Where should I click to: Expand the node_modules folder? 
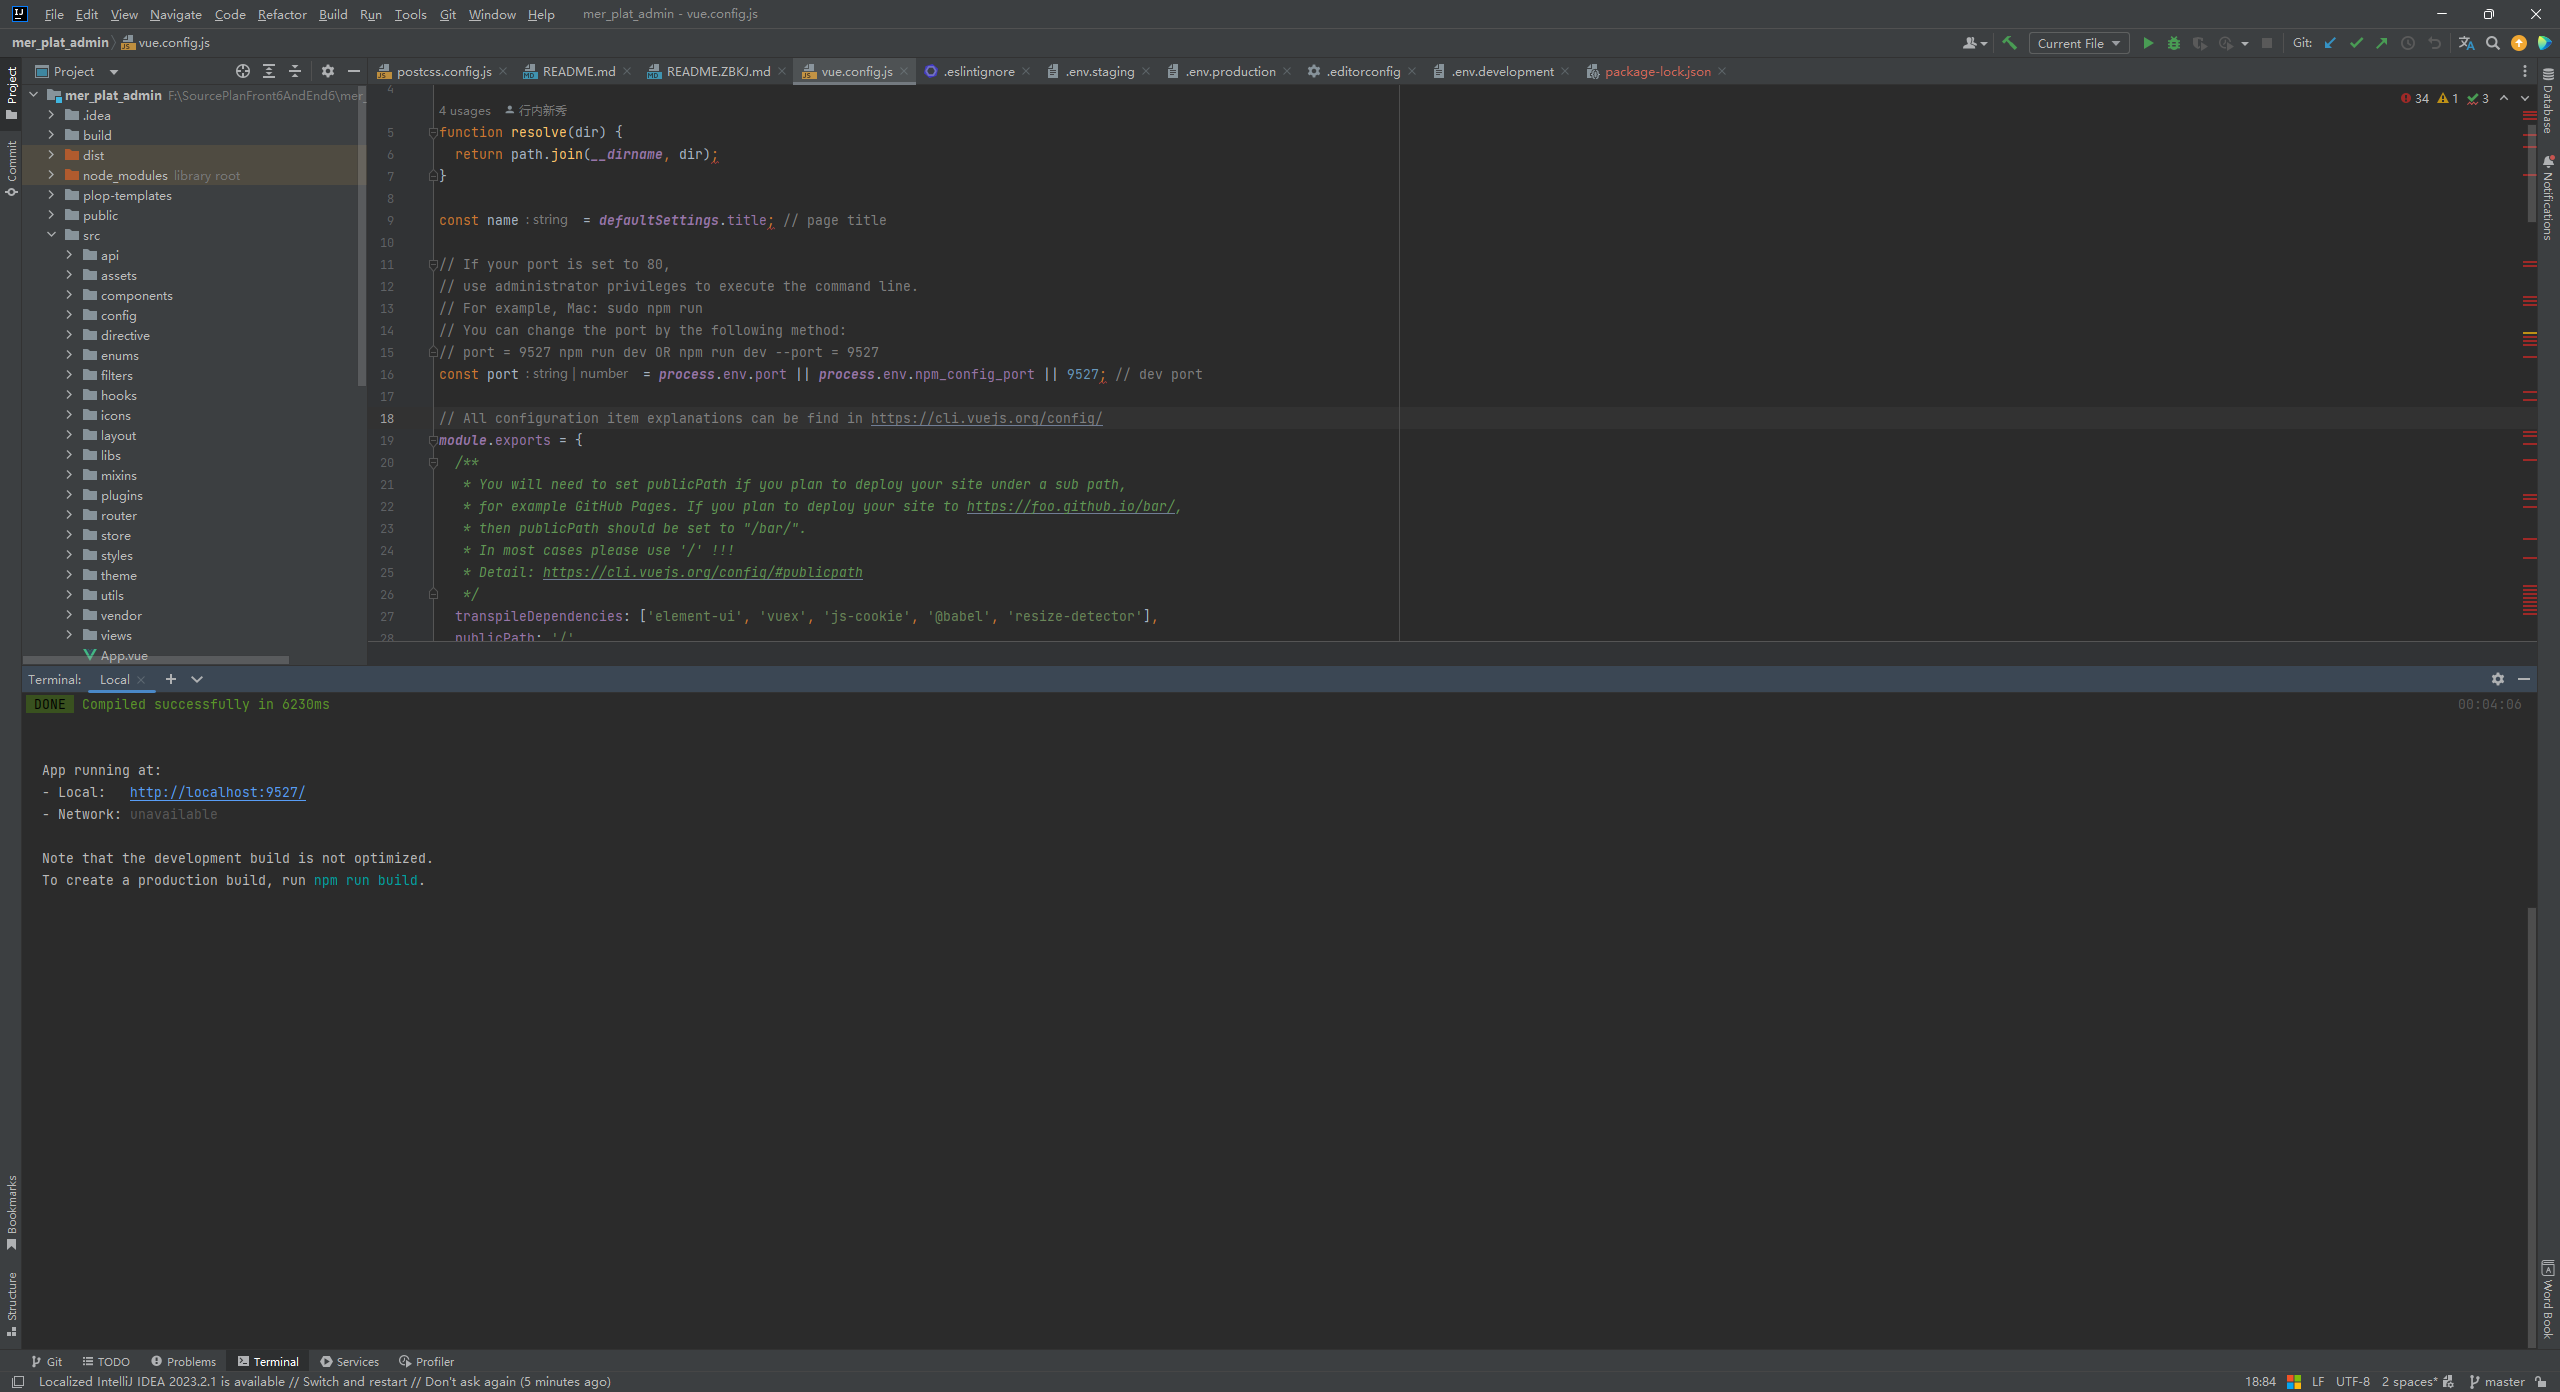pyautogui.click(x=51, y=175)
